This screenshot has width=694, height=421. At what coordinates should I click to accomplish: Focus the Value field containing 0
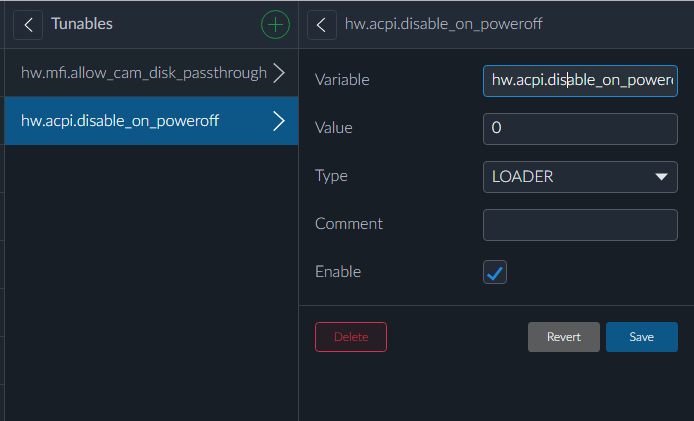point(580,129)
